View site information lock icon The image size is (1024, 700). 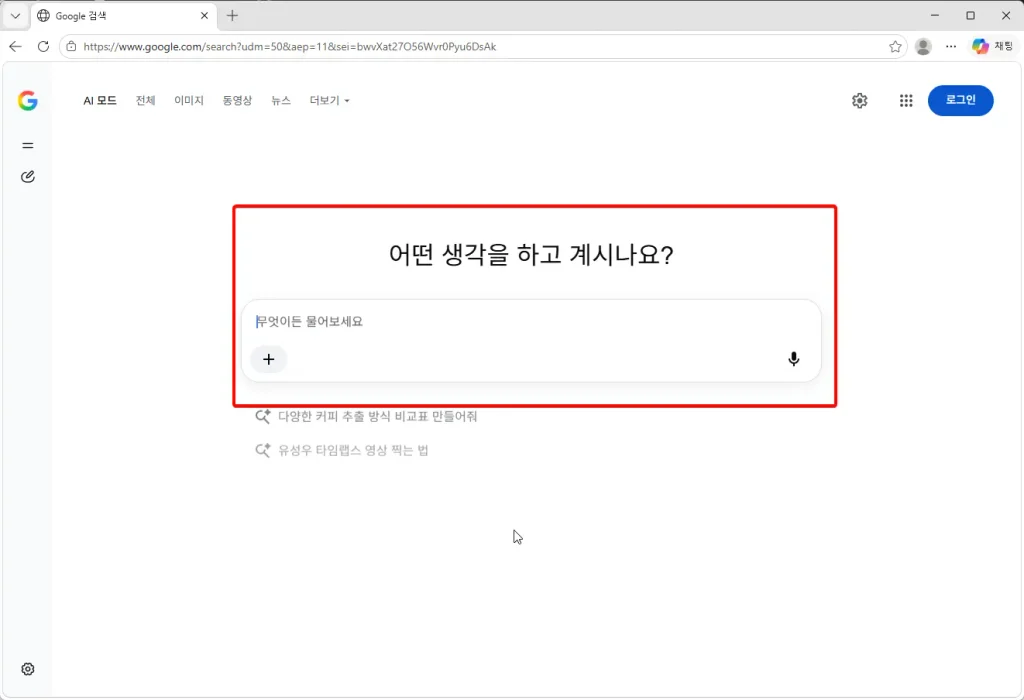(71, 46)
